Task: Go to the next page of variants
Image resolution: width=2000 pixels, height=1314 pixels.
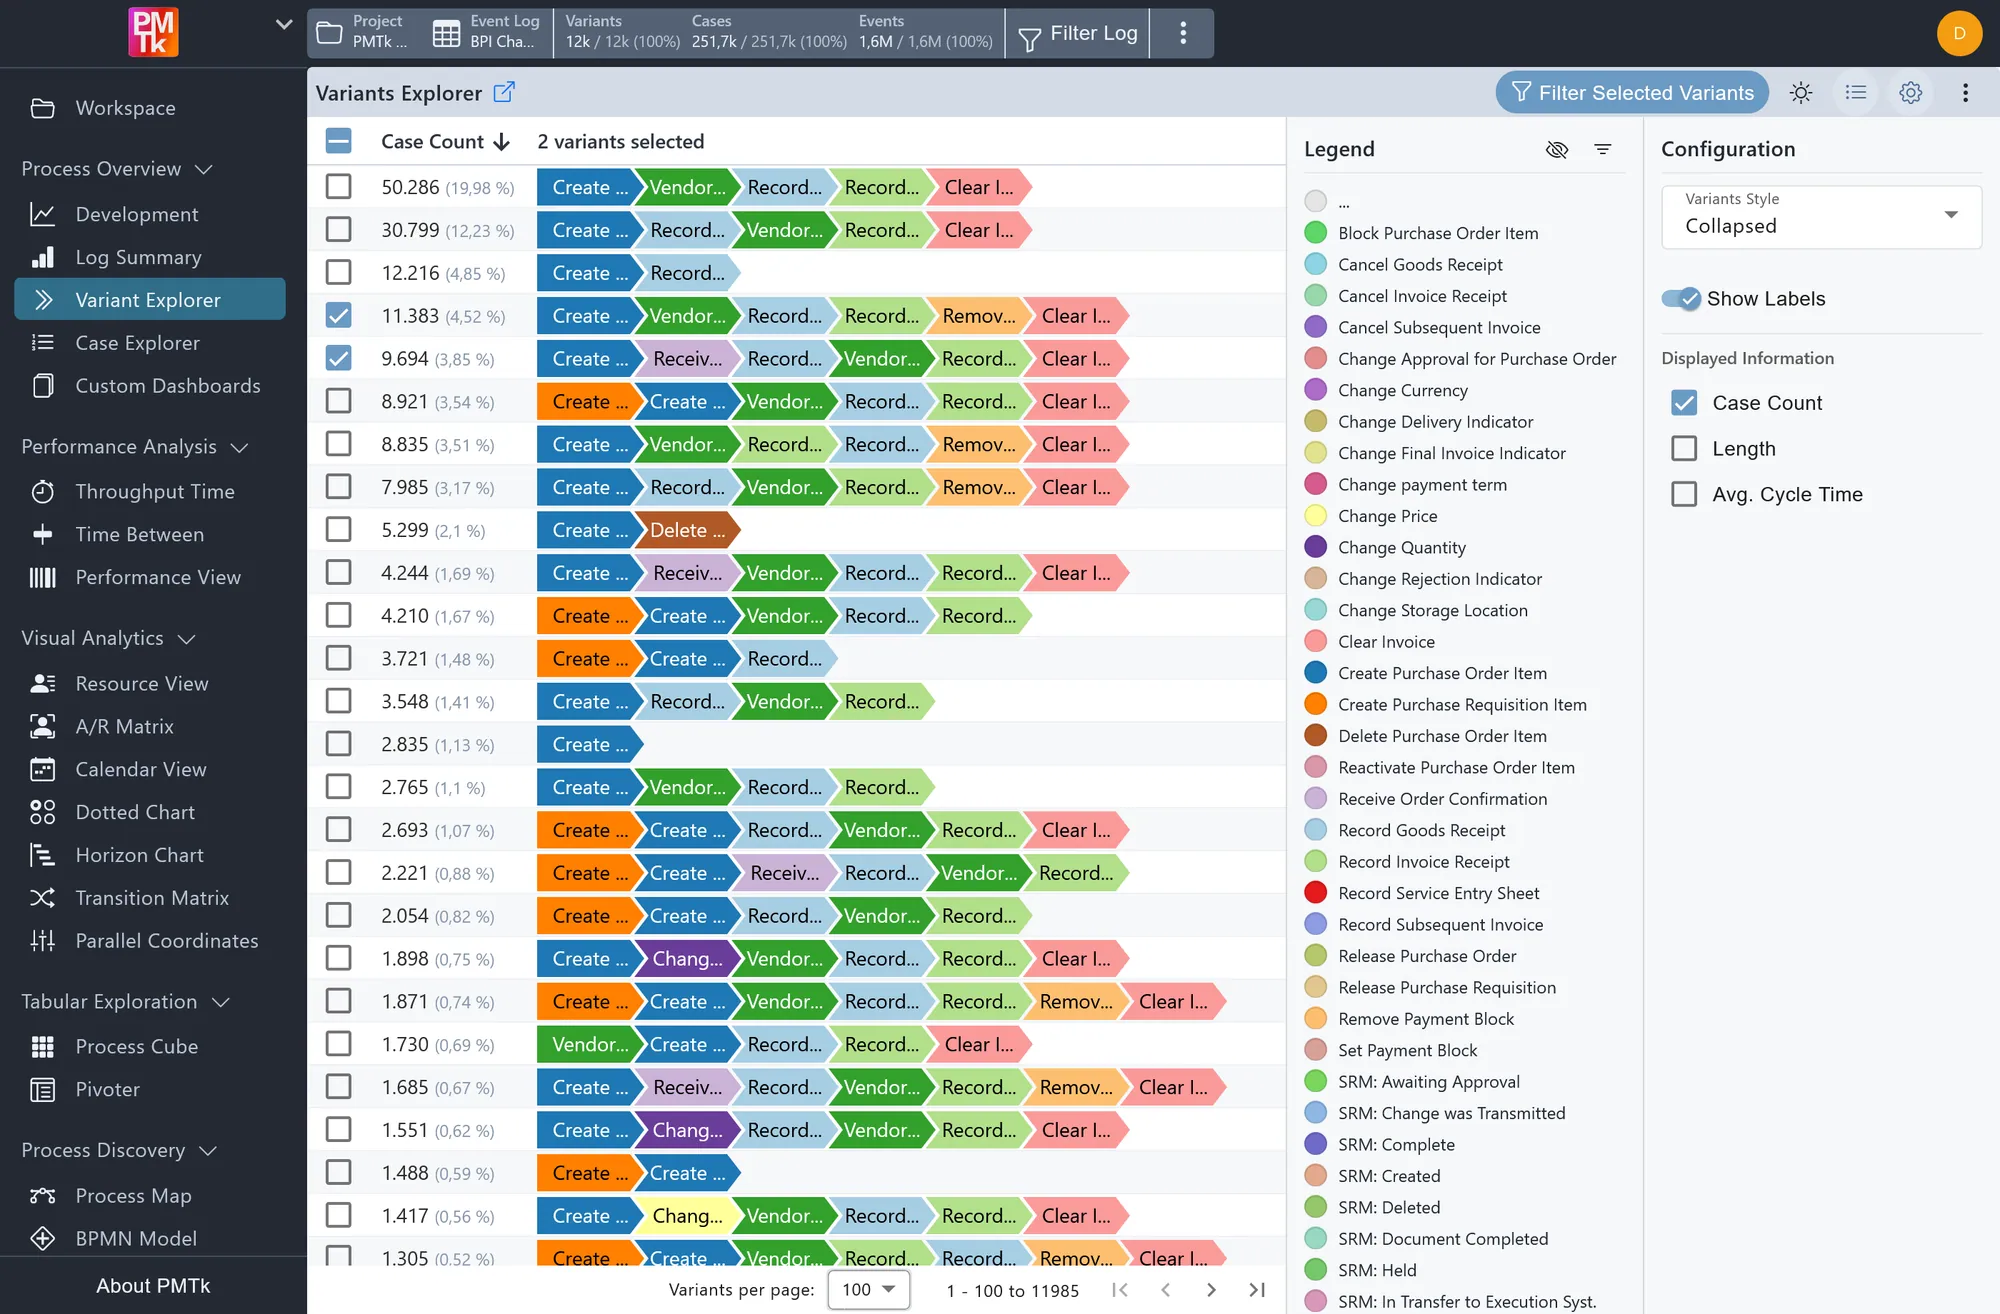Action: (x=1211, y=1290)
